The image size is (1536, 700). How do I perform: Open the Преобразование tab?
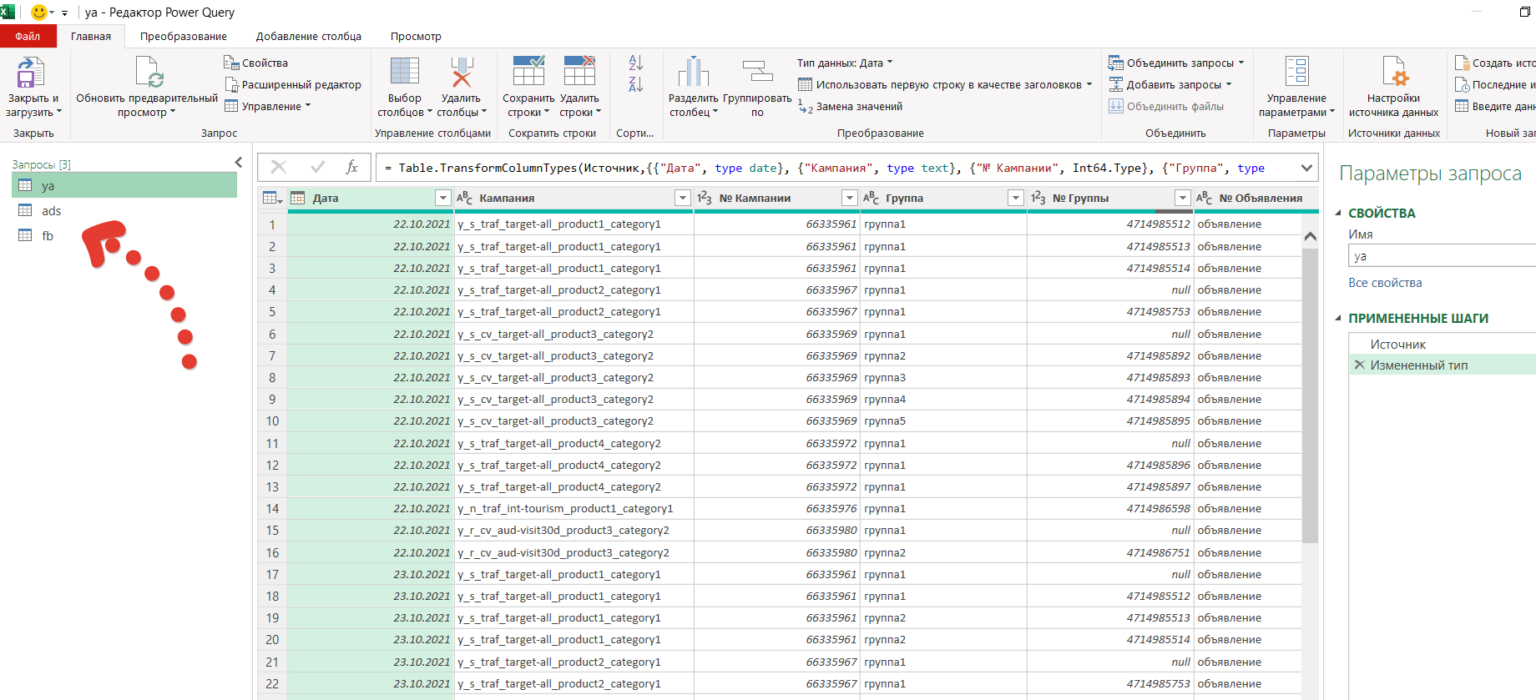(183, 36)
